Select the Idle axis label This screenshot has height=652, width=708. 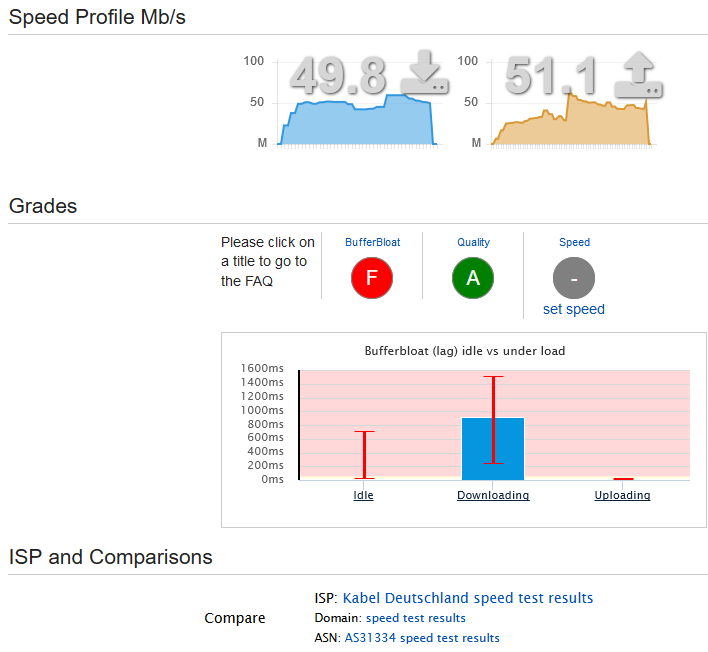click(363, 495)
